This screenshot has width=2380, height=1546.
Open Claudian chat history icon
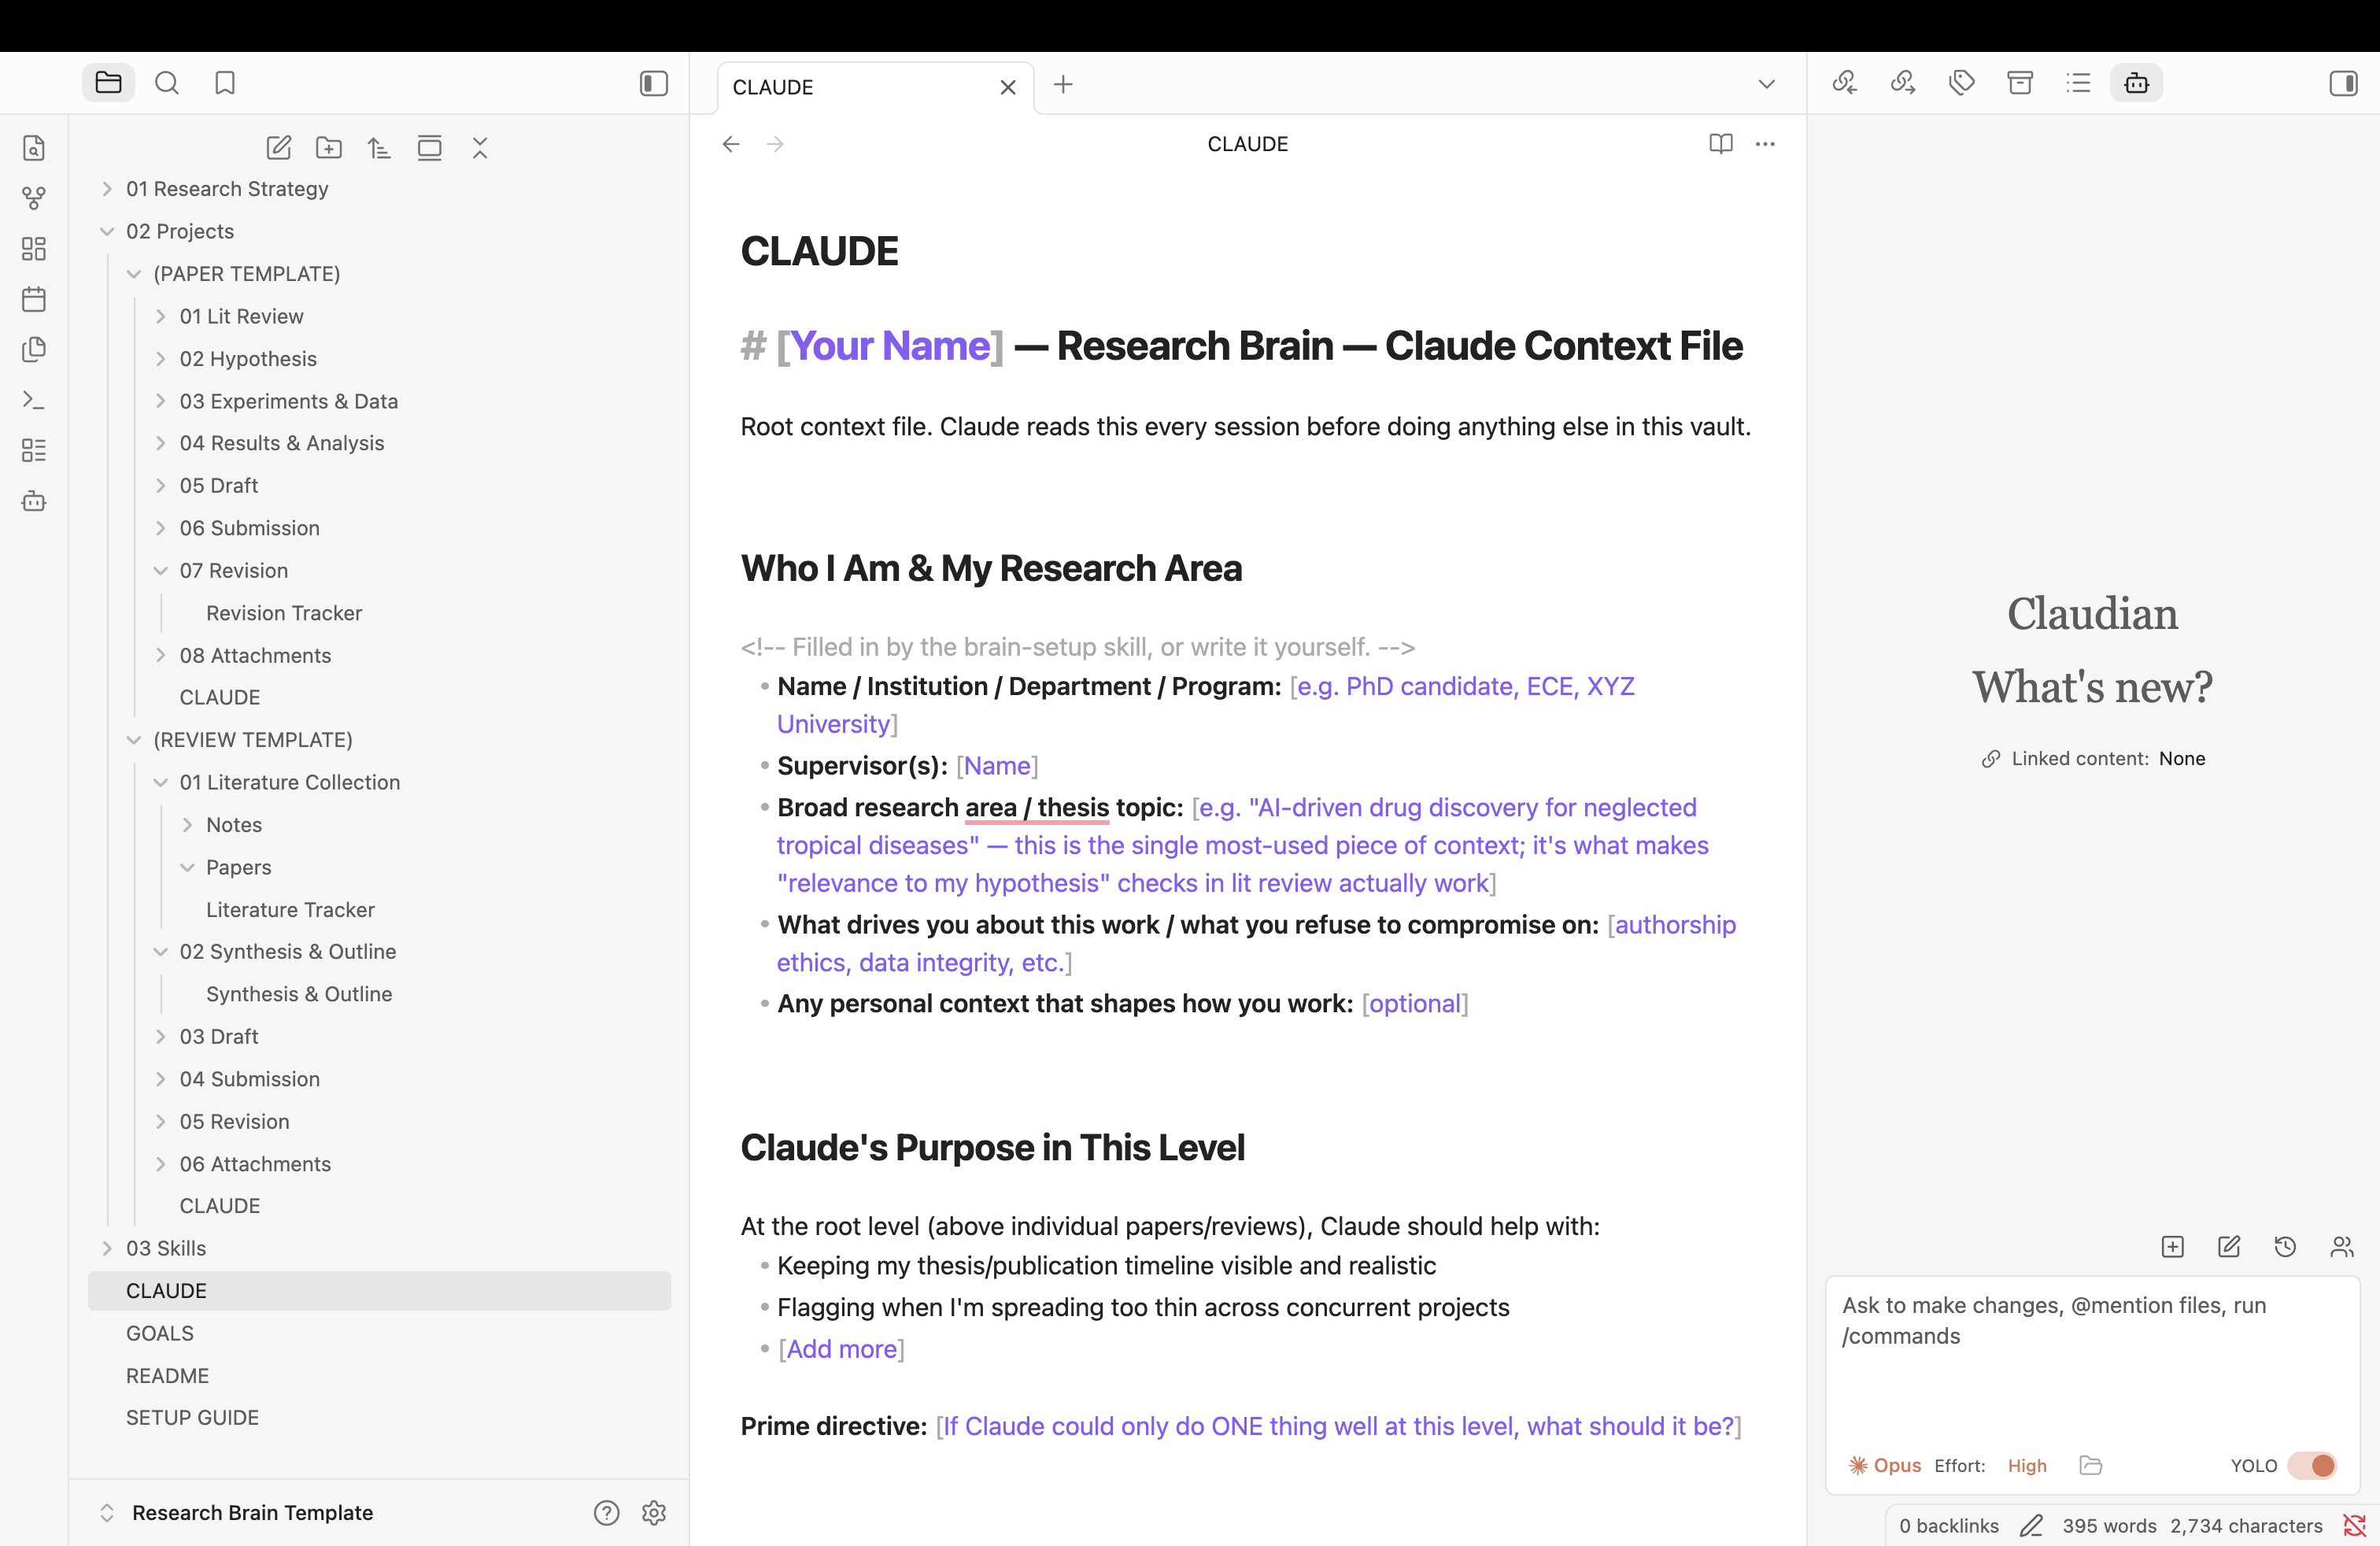(2285, 1247)
